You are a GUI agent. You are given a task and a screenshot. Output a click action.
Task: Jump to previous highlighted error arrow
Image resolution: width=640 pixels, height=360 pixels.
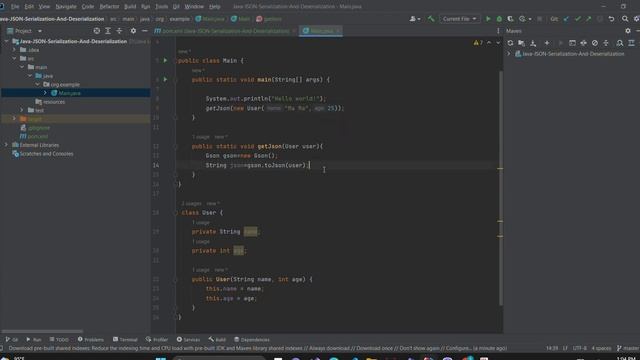point(489,42)
